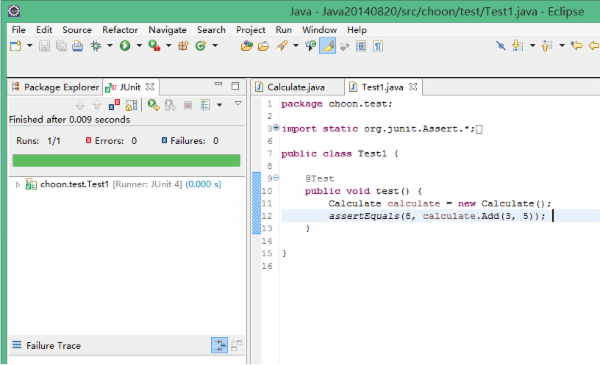The width and height of the screenshot is (600, 365).
Task: Open the Run button dropdown arrow
Action: (x=139, y=46)
